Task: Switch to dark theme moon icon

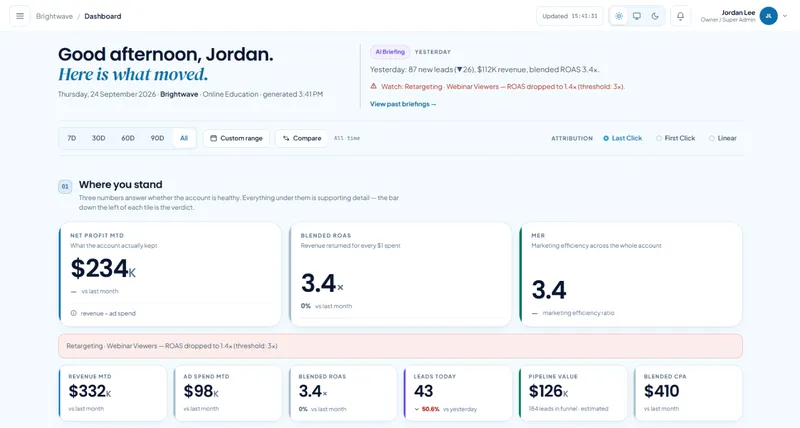Action: pyautogui.click(x=655, y=16)
